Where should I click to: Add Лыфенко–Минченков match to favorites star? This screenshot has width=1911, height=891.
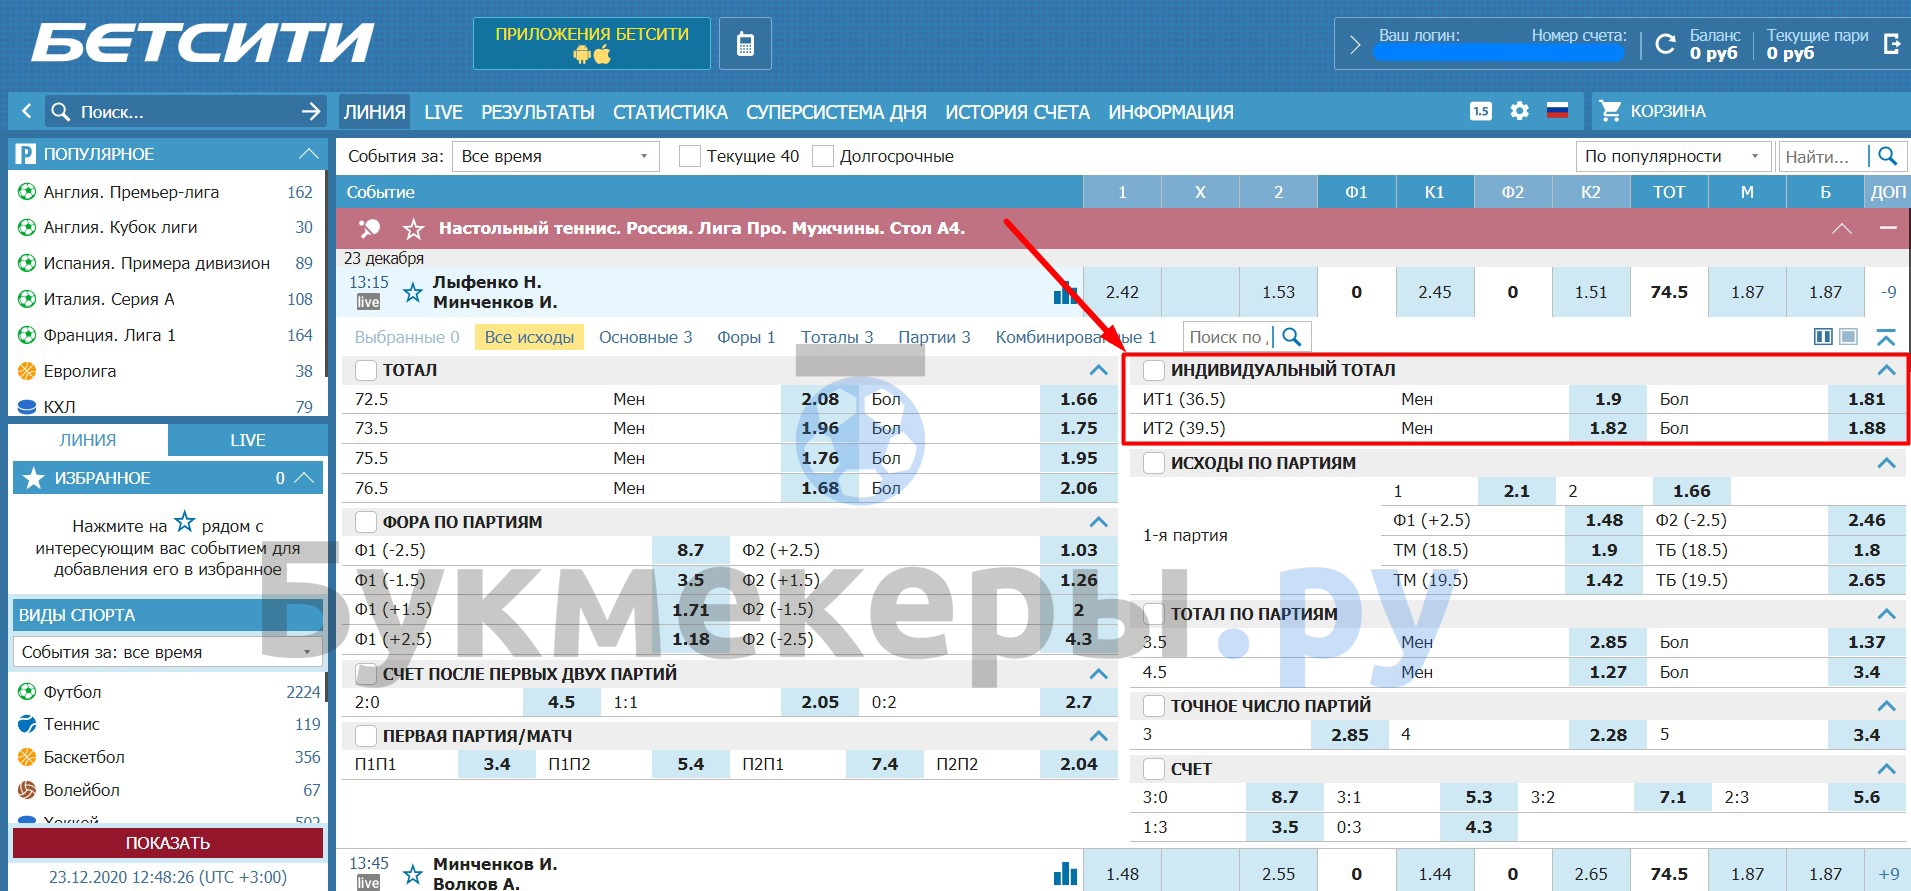(x=412, y=293)
